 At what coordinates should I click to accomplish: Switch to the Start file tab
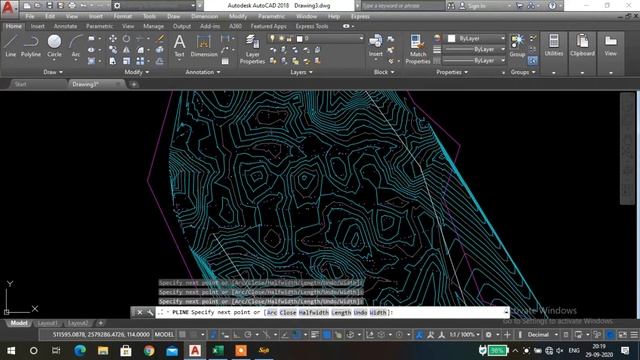pyautogui.click(x=20, y=84)
